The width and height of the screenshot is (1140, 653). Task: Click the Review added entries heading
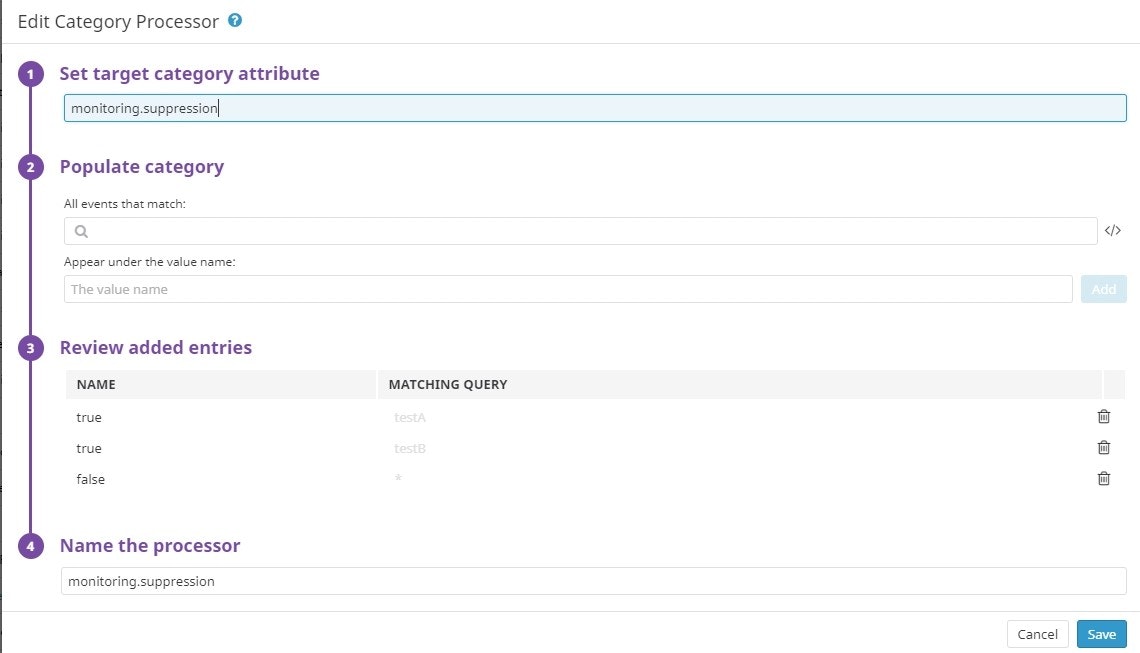pos(156,348)
